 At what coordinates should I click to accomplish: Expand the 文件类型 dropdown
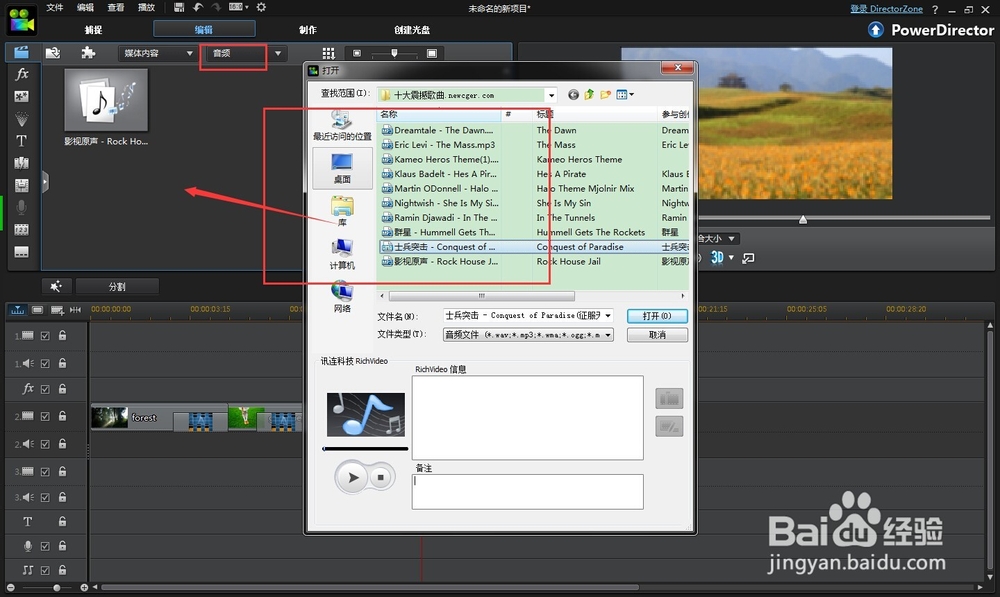click(x=608, y=334)
